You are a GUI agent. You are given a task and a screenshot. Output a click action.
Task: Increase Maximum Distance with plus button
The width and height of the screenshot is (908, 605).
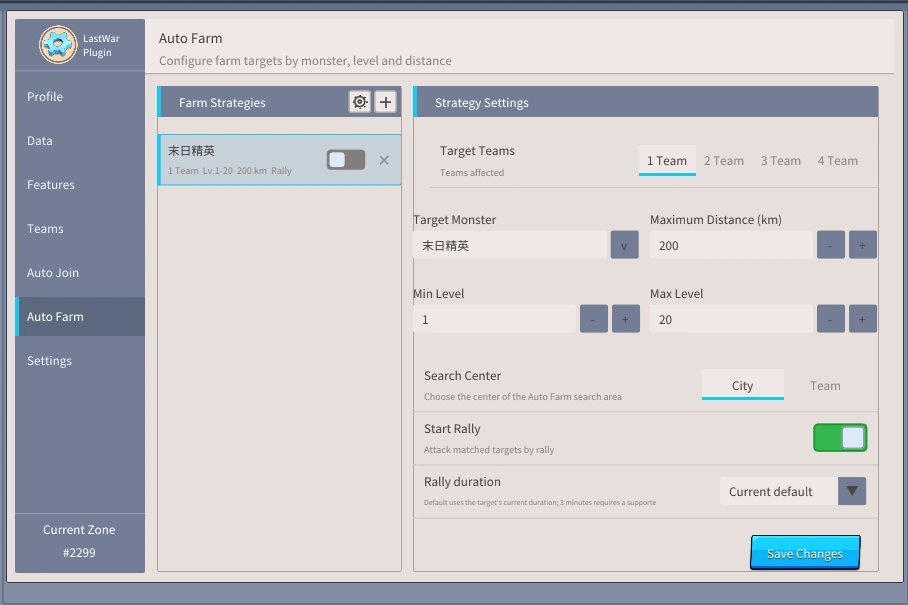862,245
